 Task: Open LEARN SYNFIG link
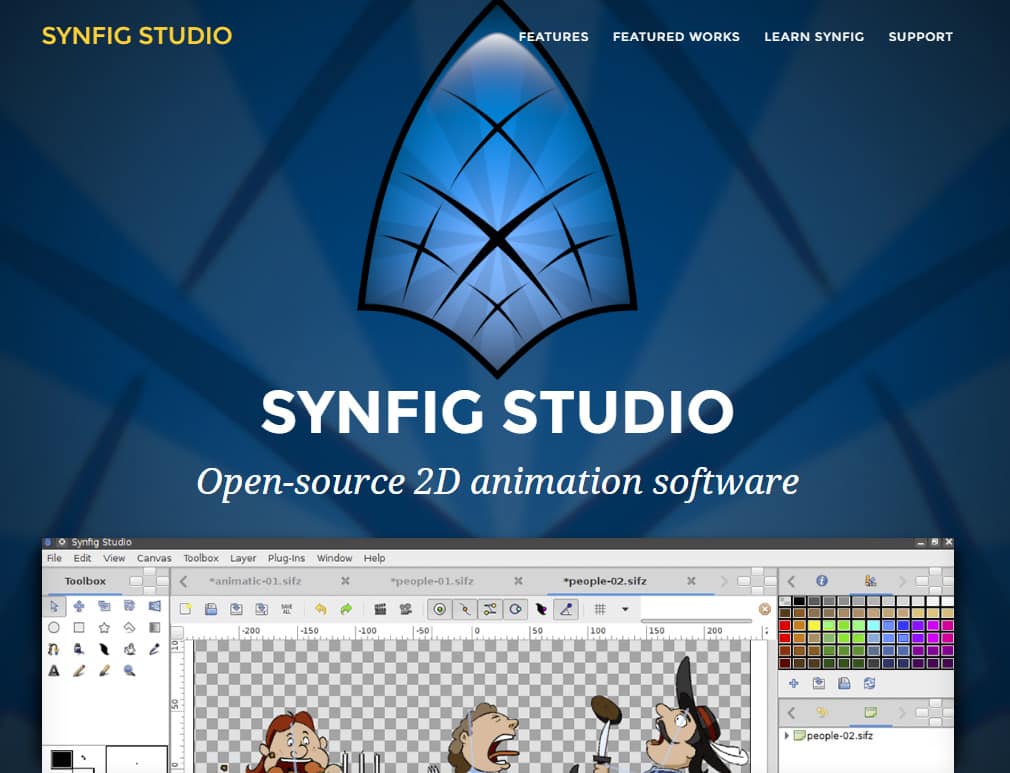tap(814, 37)
